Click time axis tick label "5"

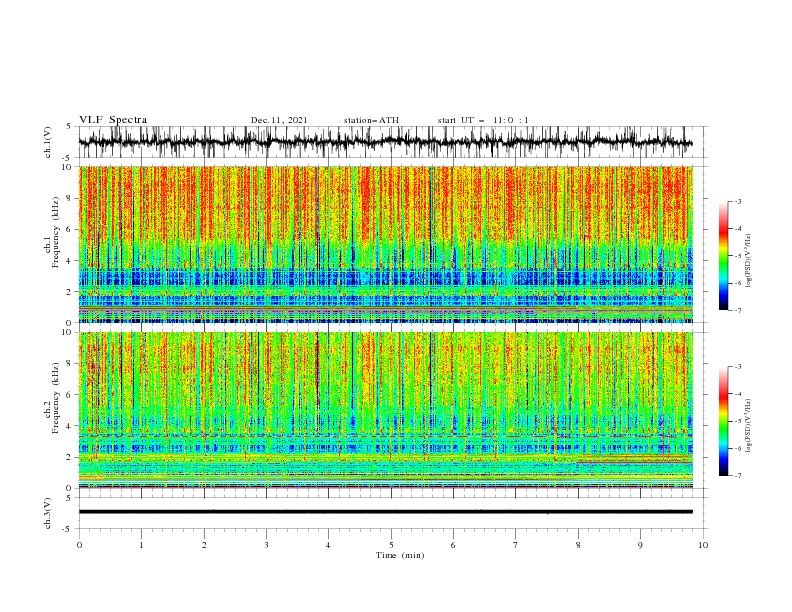click(391, 545)
